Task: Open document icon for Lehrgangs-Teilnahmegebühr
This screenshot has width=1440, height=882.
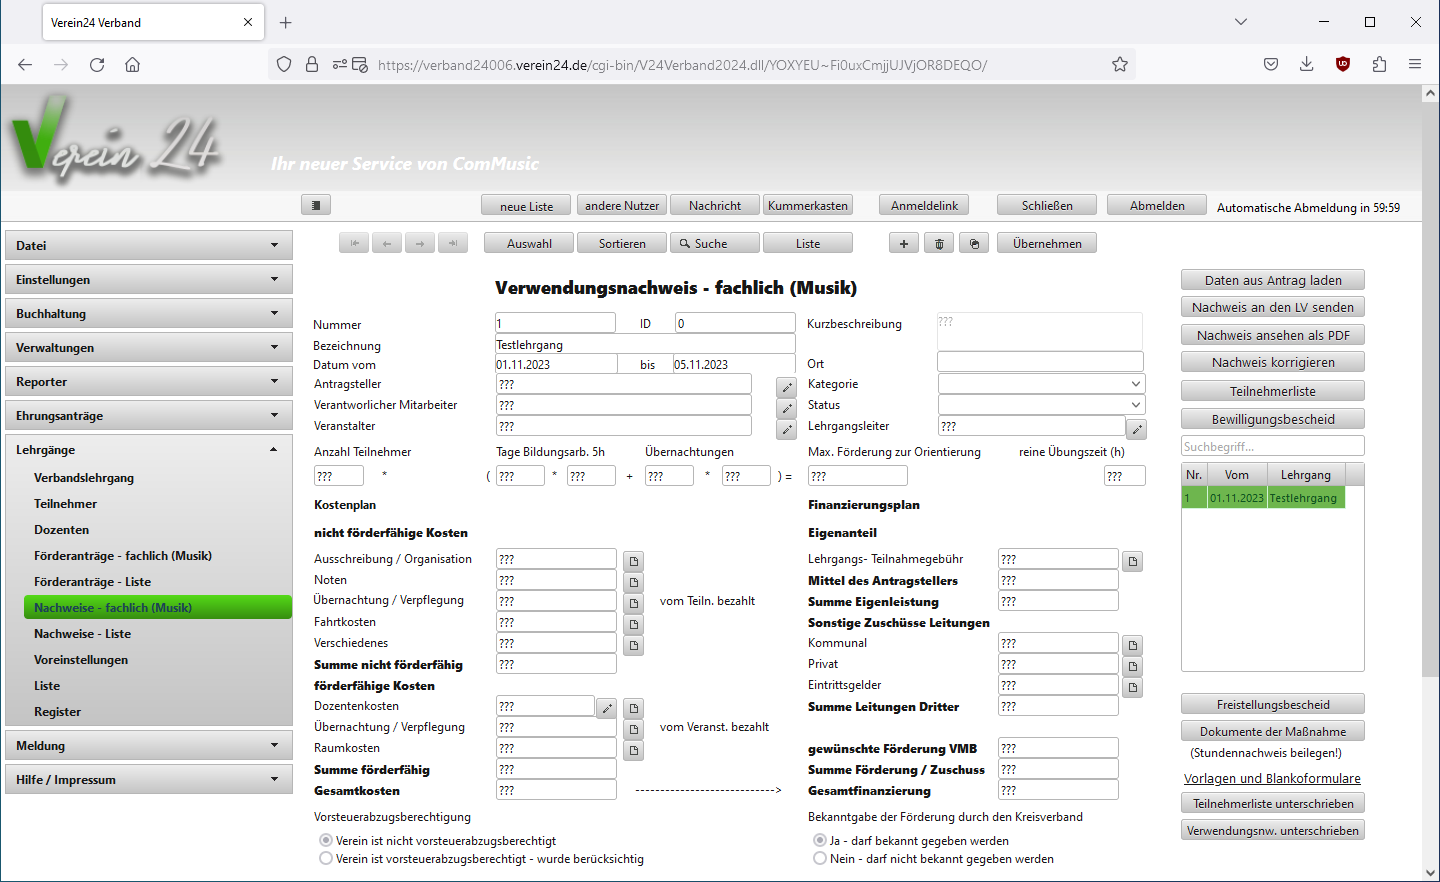Action: click(x=1132, y=561)
